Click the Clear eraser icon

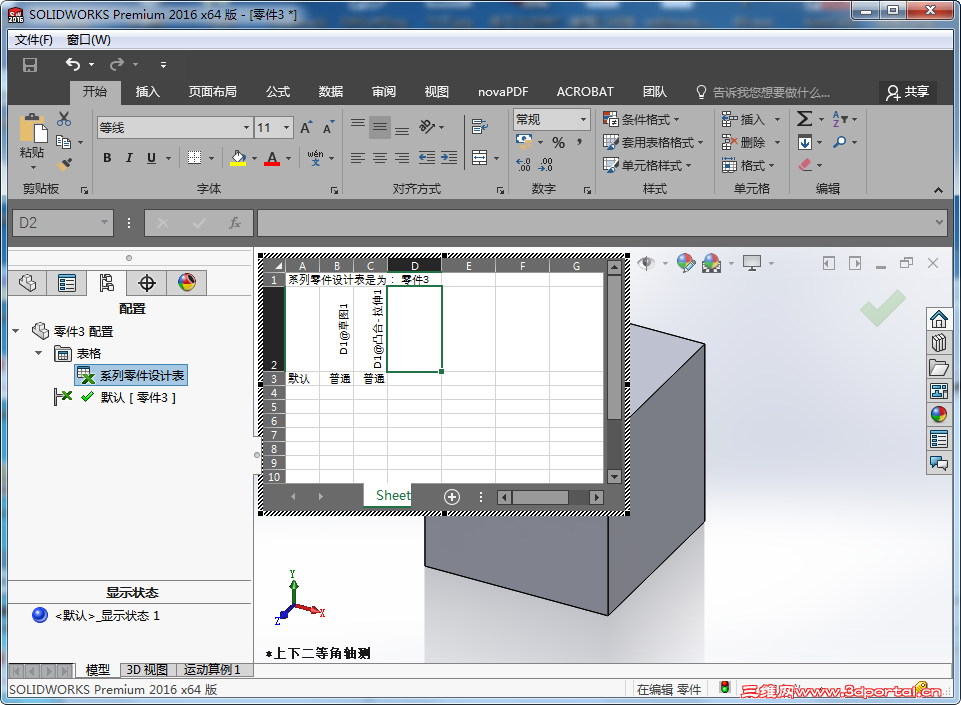click(x=805, y=165)
